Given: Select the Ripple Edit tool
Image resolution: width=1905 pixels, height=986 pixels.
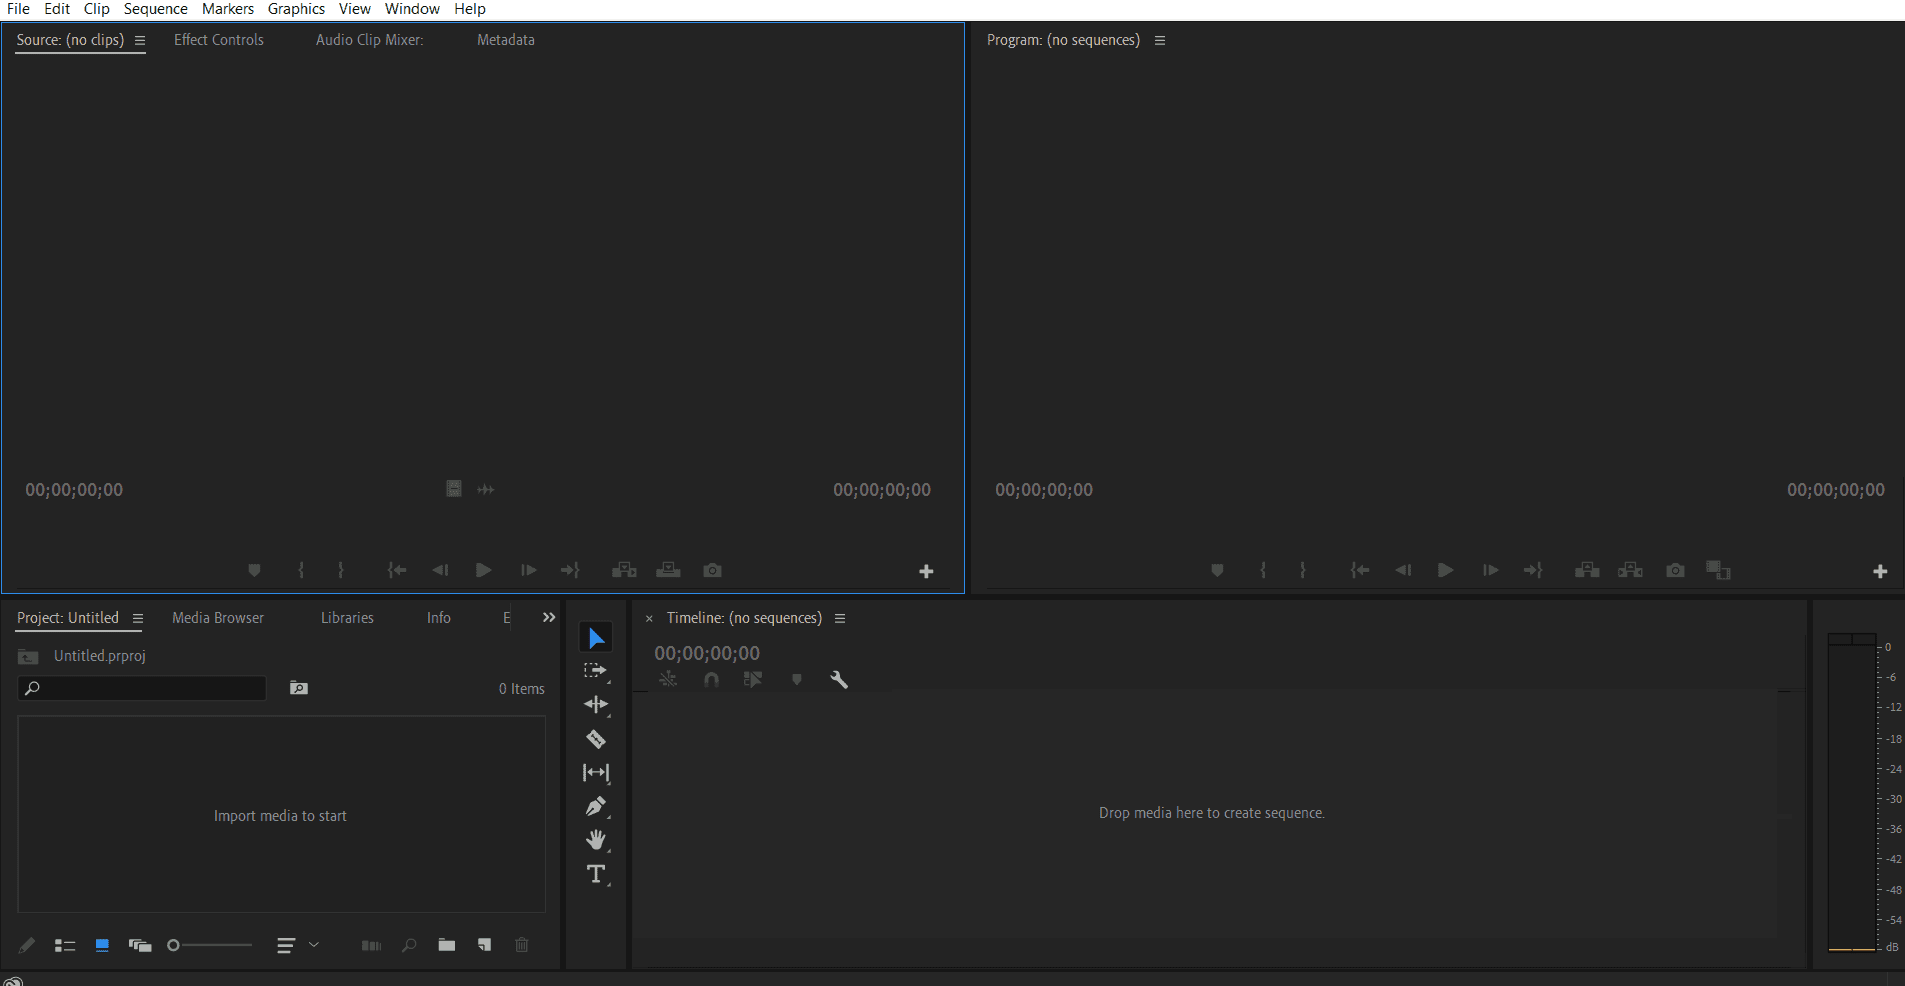Looking at the screenshot, I should [596, 705].
